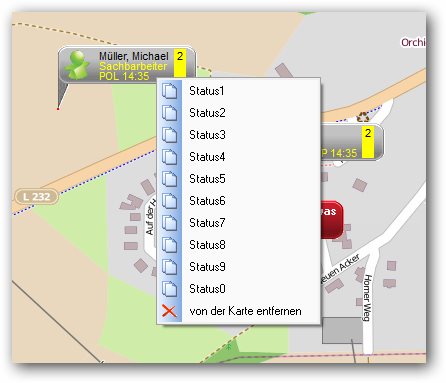446x383 pixels.
Task: Click the yellow status badge on the second unit label
Action: [368, 142]
